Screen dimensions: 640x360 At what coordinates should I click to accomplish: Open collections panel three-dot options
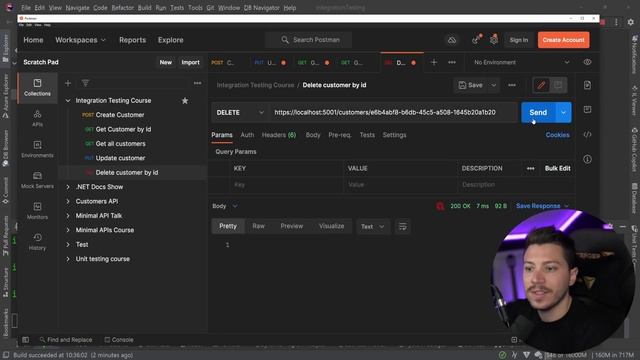(x=198, y=83)
